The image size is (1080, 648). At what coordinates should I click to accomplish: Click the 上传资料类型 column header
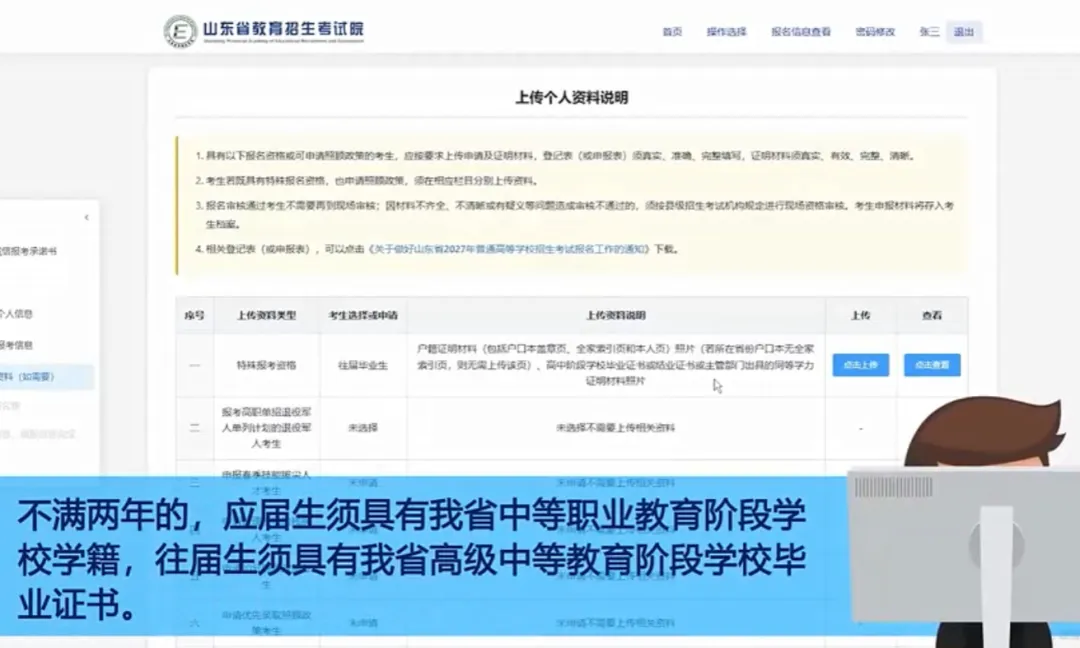pos(266,315)
